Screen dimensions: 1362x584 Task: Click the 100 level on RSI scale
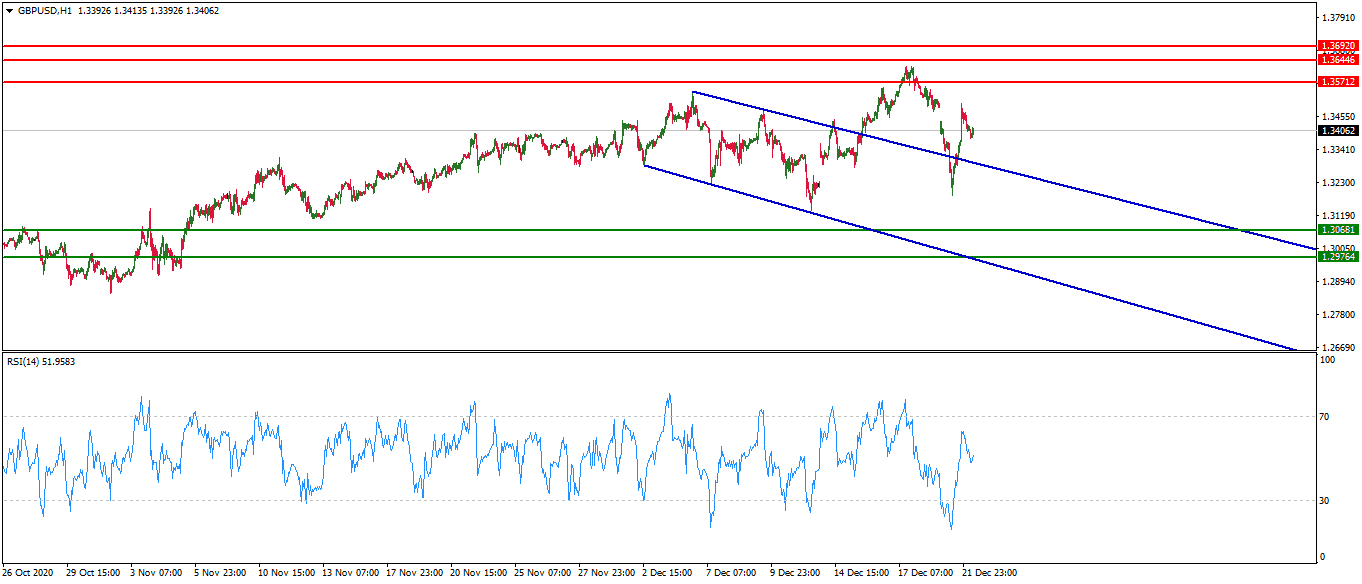pyautogui.click(x=1325, y=357)
